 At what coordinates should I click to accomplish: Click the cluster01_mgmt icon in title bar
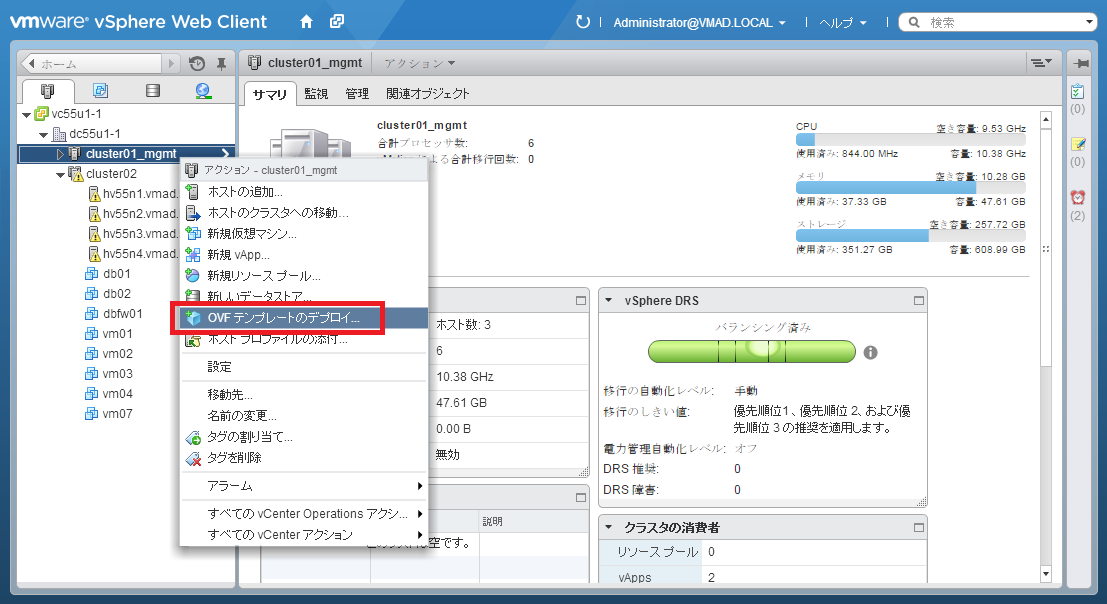point(254,63)
